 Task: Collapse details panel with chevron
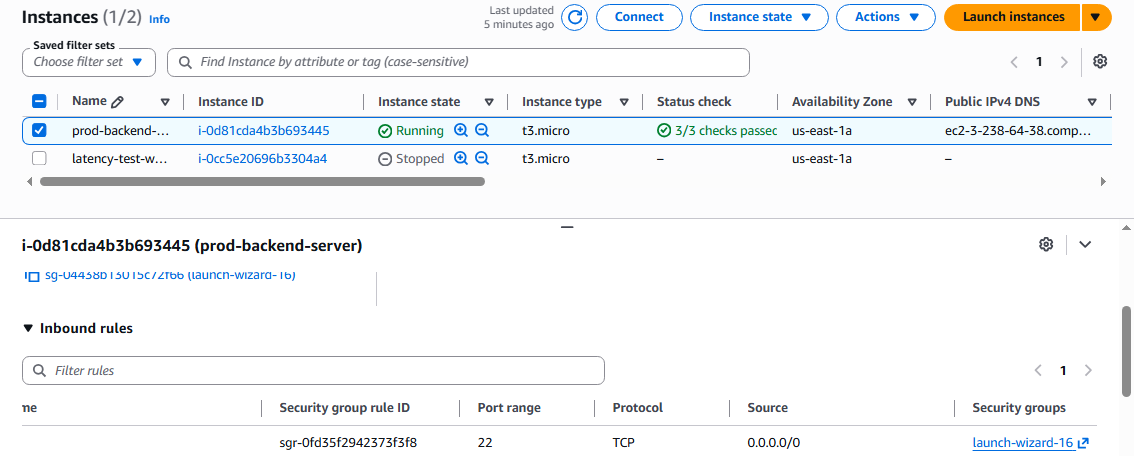coord(1085,244)
